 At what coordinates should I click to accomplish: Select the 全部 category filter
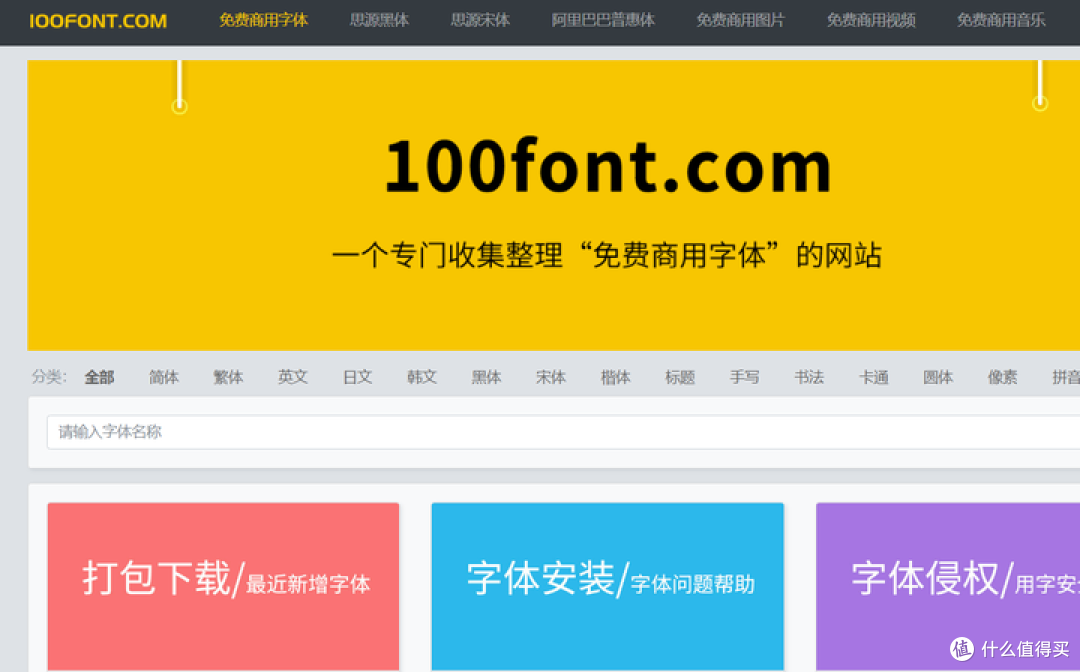tap(99, 377)
